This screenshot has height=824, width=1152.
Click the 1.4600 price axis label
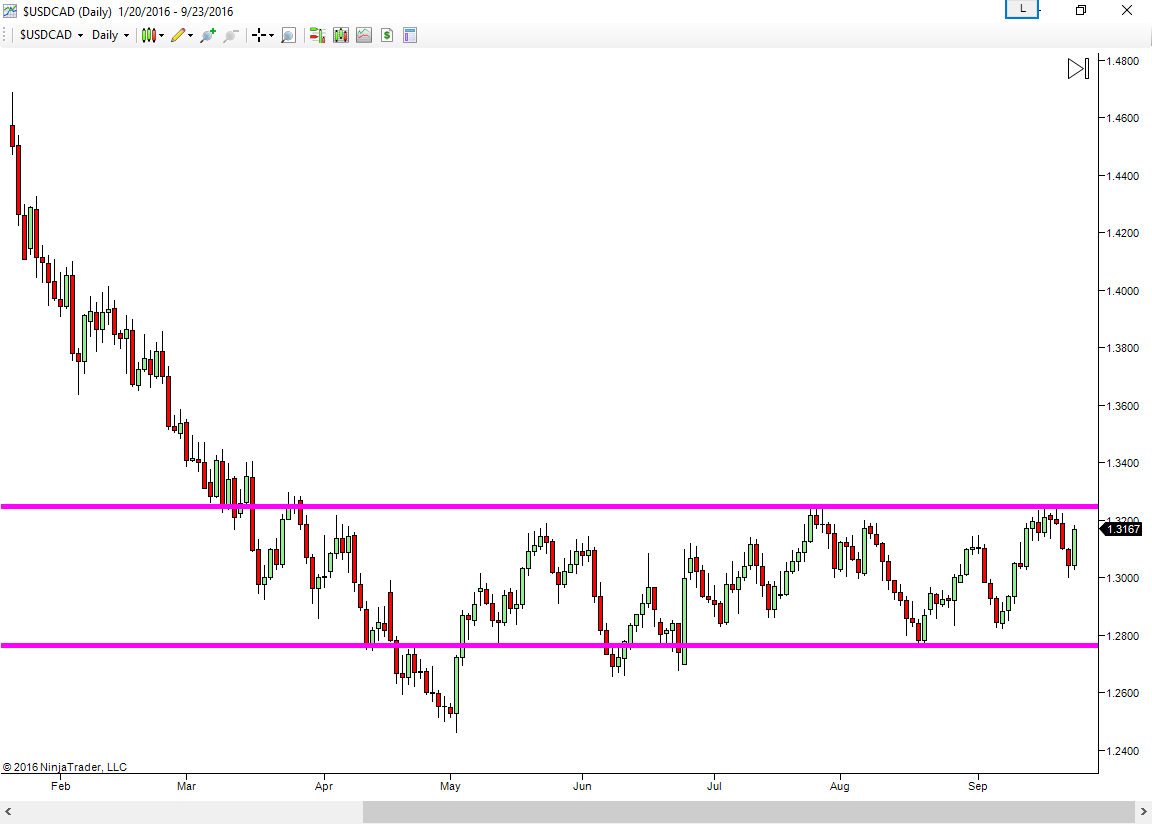point(1123,118)
